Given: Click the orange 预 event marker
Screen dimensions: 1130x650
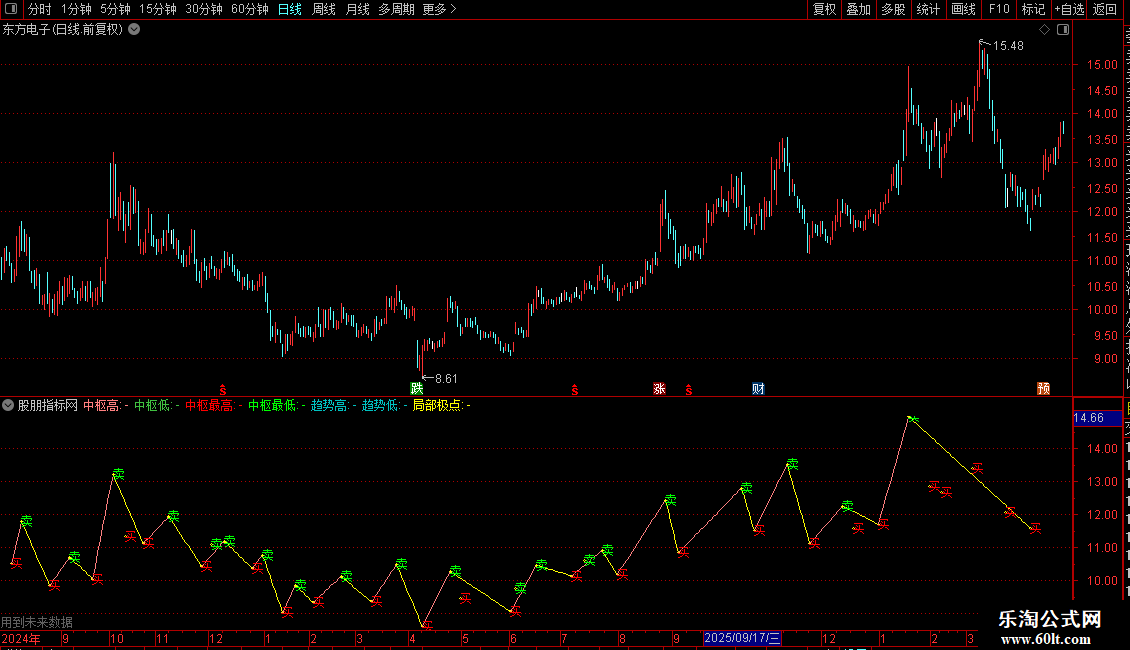Looking at the screenshot, I should (1044, 388).
